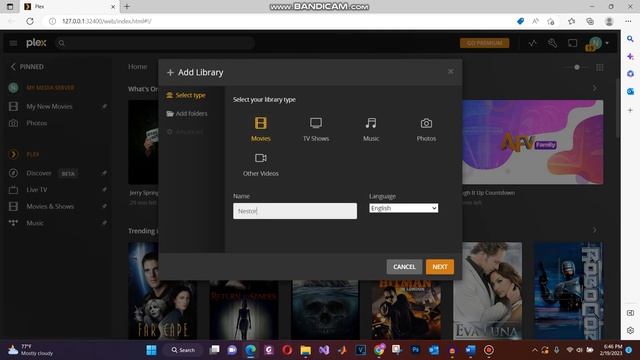The image size is (640, 360).
Task: Toggle pin next to Live TV
Action: [104, 189]
